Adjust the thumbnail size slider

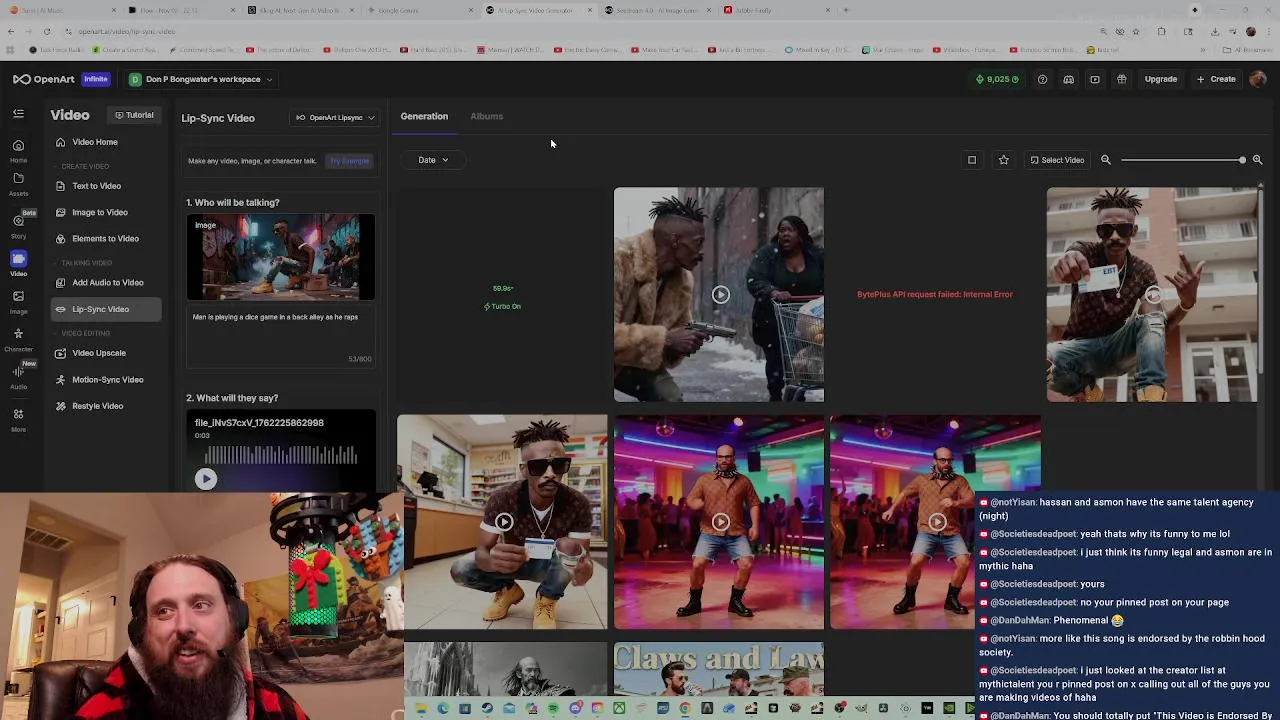[1182, 160]
